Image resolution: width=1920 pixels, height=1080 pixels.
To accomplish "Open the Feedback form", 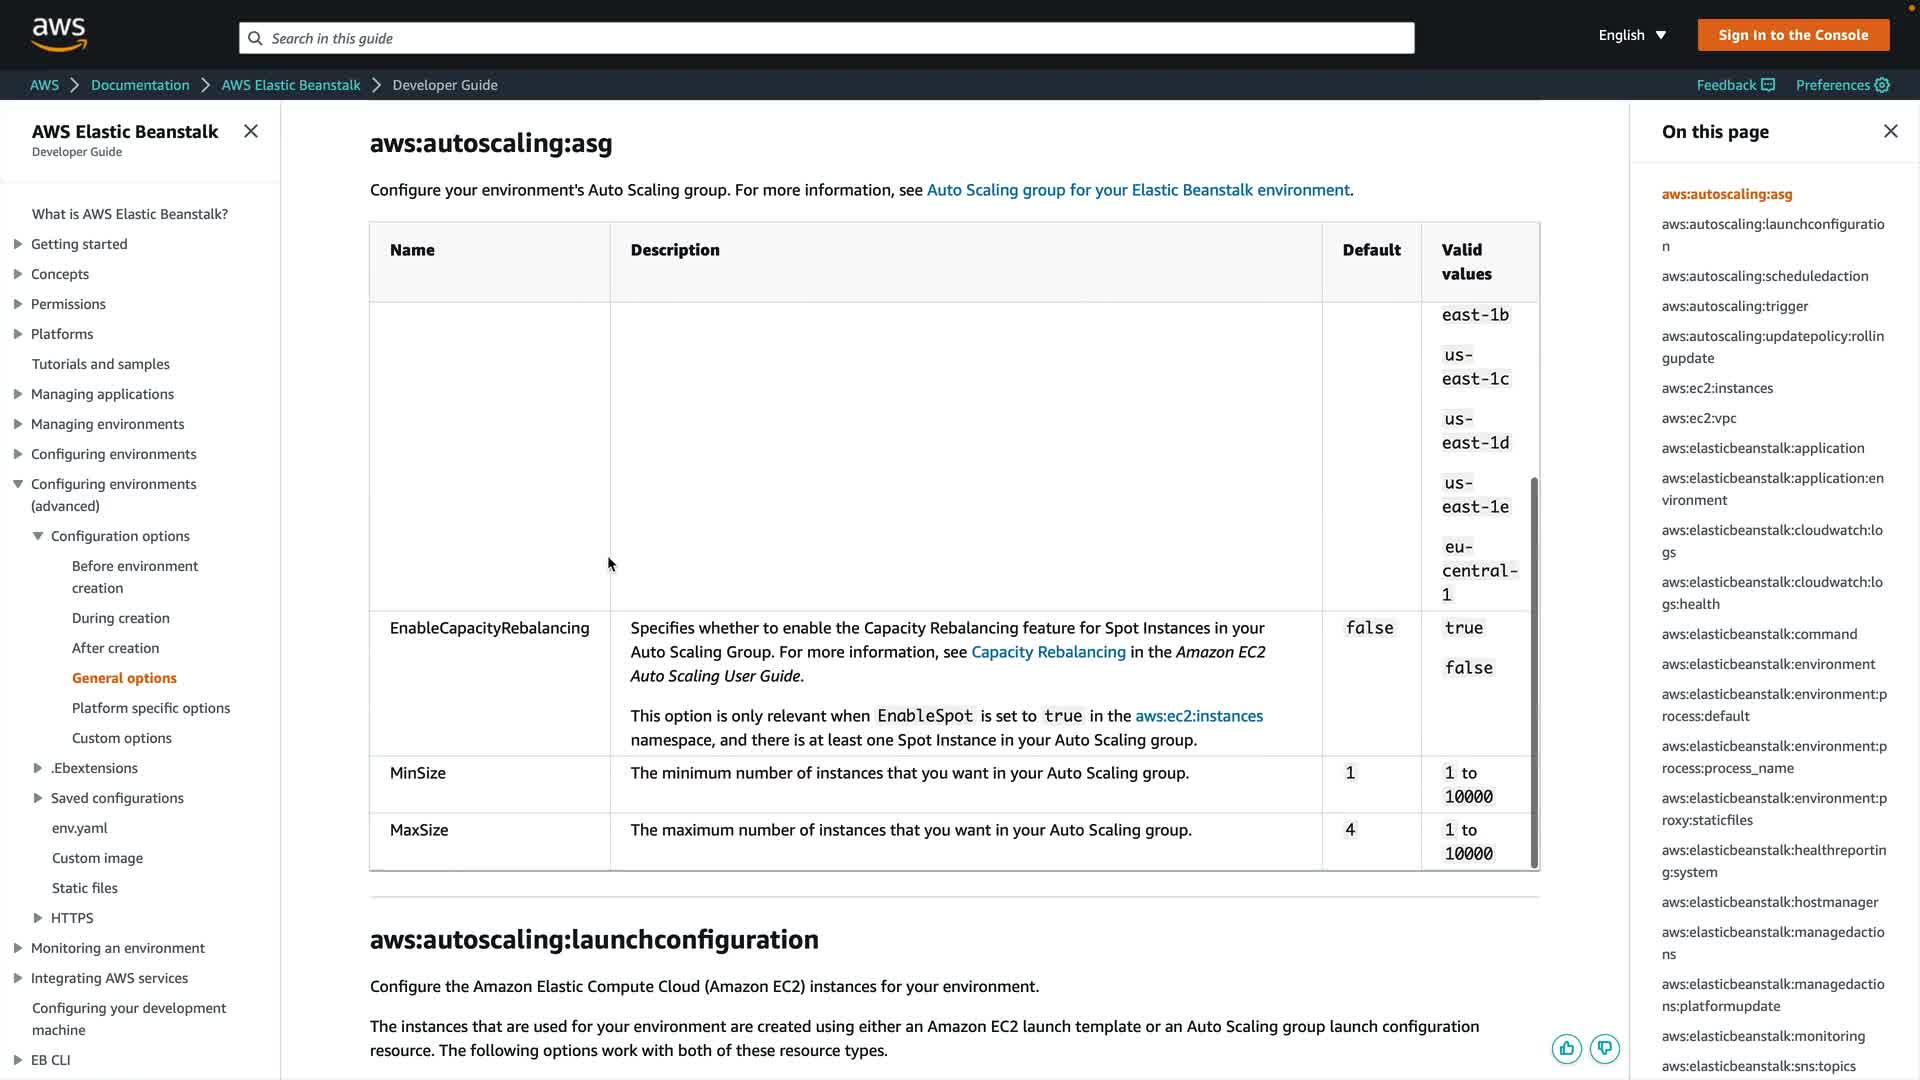I will coord(1735,85).
